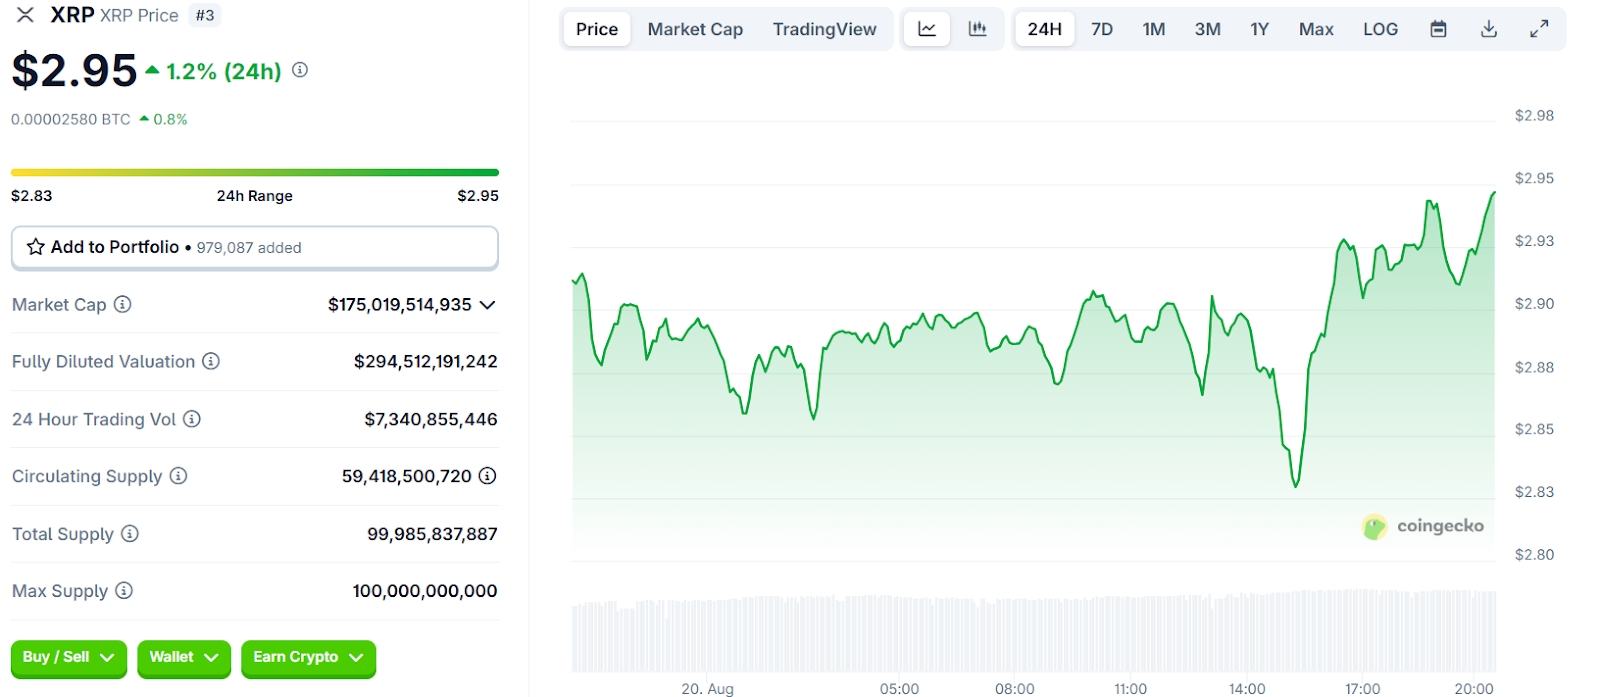Click the volume bars area below chart
This screenshot has width=1600, height=697.
[x=1034, y=632]
